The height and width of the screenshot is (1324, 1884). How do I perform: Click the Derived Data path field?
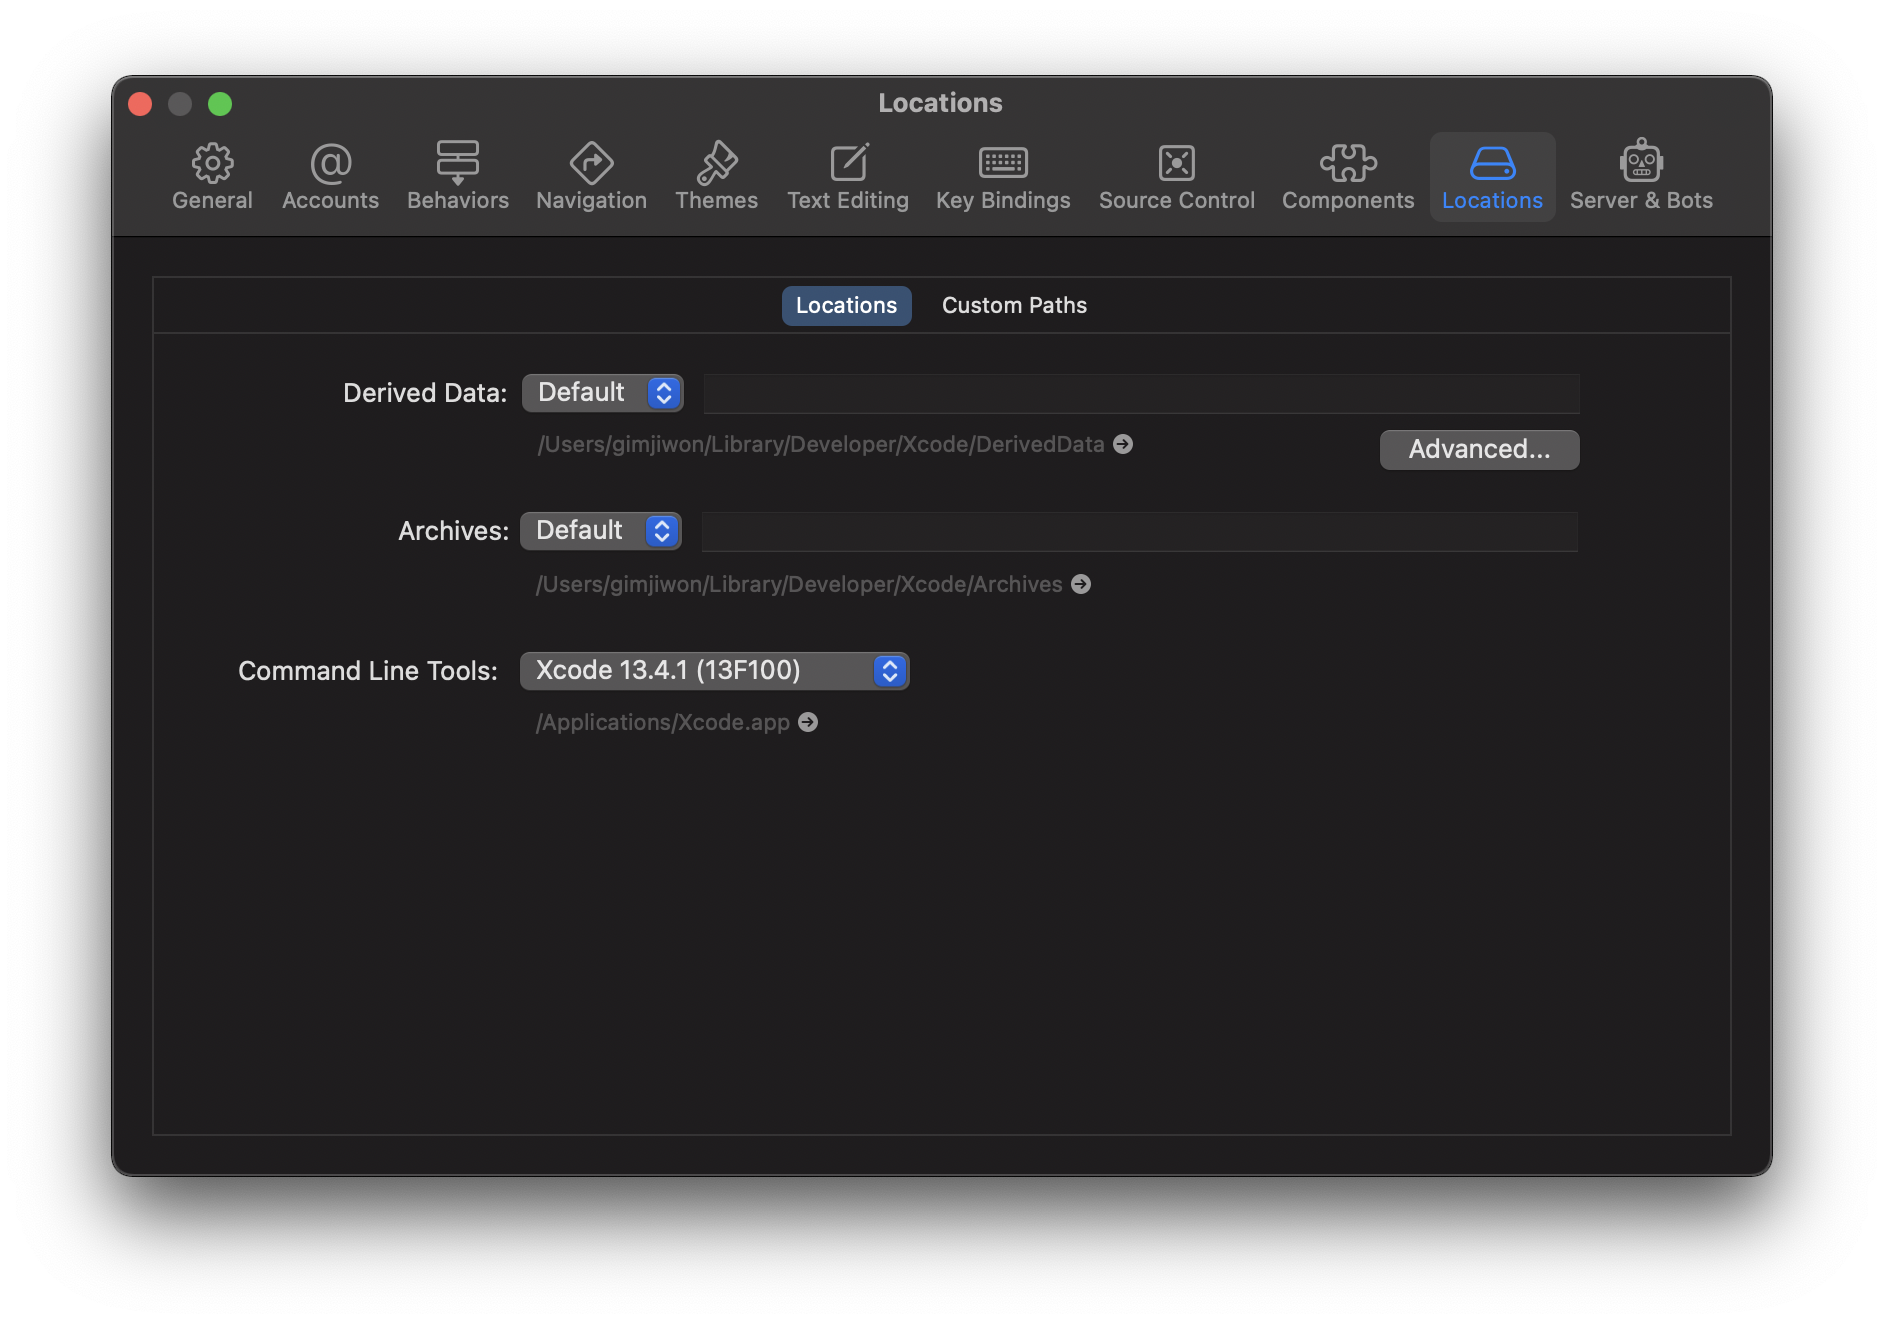pos(1141,393)
